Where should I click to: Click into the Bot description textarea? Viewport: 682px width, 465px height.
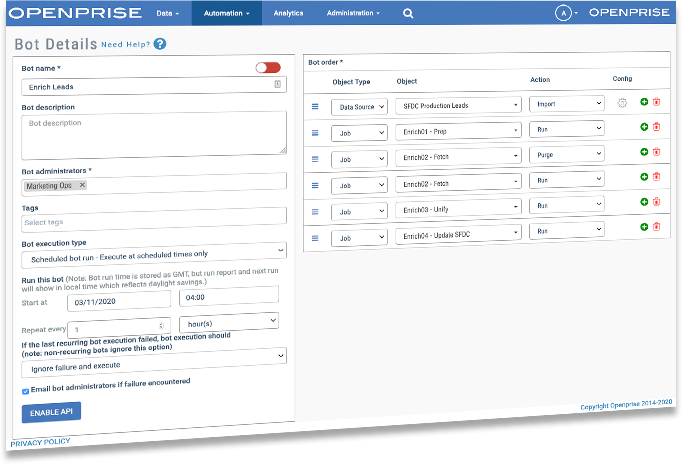(154, 134)
